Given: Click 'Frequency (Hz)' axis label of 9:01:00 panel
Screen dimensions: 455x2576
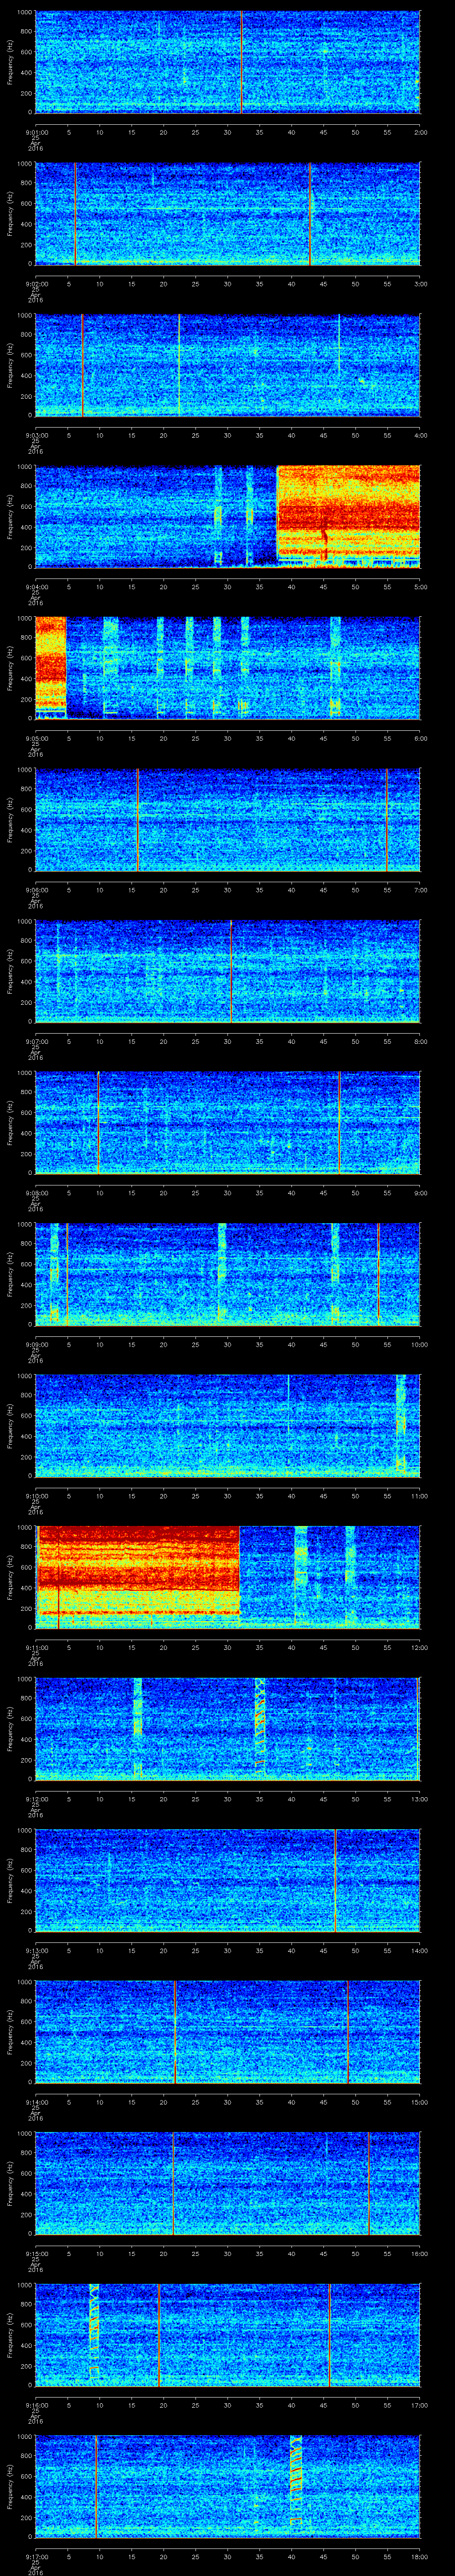Looking at the screenshot, I should 10,62.
